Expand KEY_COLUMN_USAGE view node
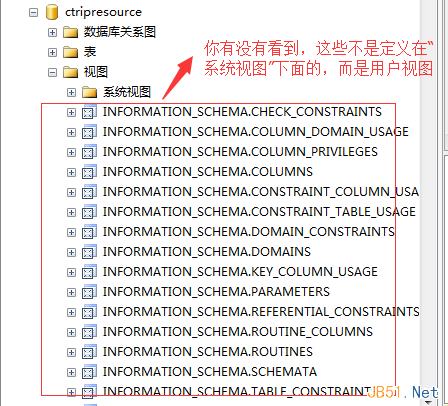 point(71,272)
